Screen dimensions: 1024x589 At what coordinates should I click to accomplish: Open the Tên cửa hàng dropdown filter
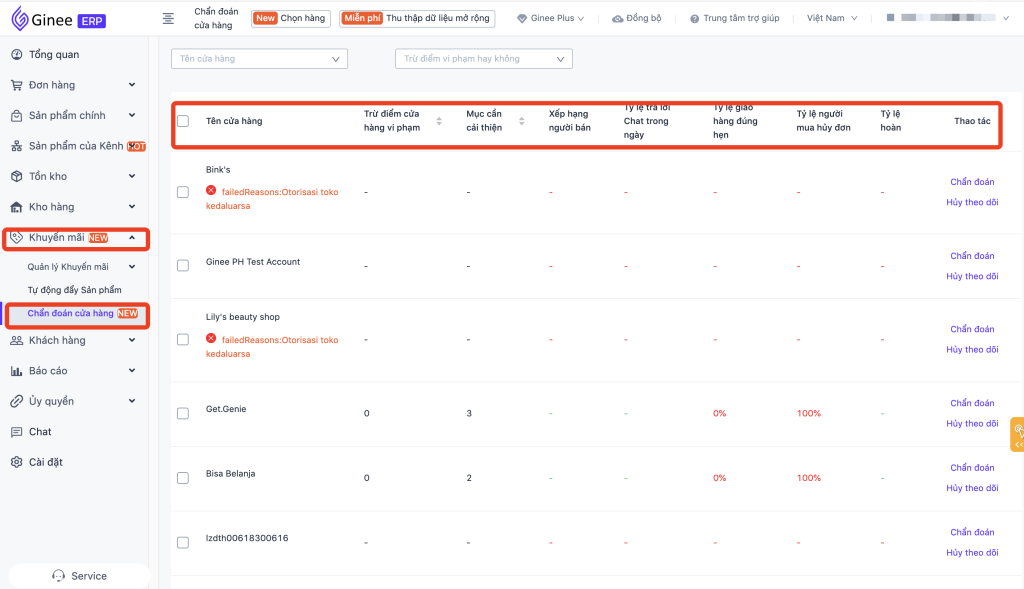click(259, 59)
